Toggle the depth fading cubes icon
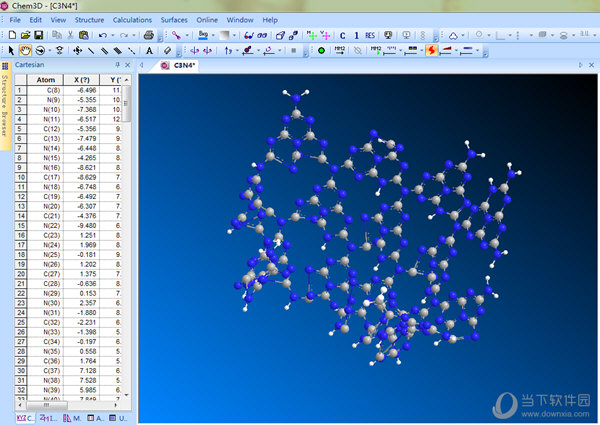 click(x=293, y=35)
